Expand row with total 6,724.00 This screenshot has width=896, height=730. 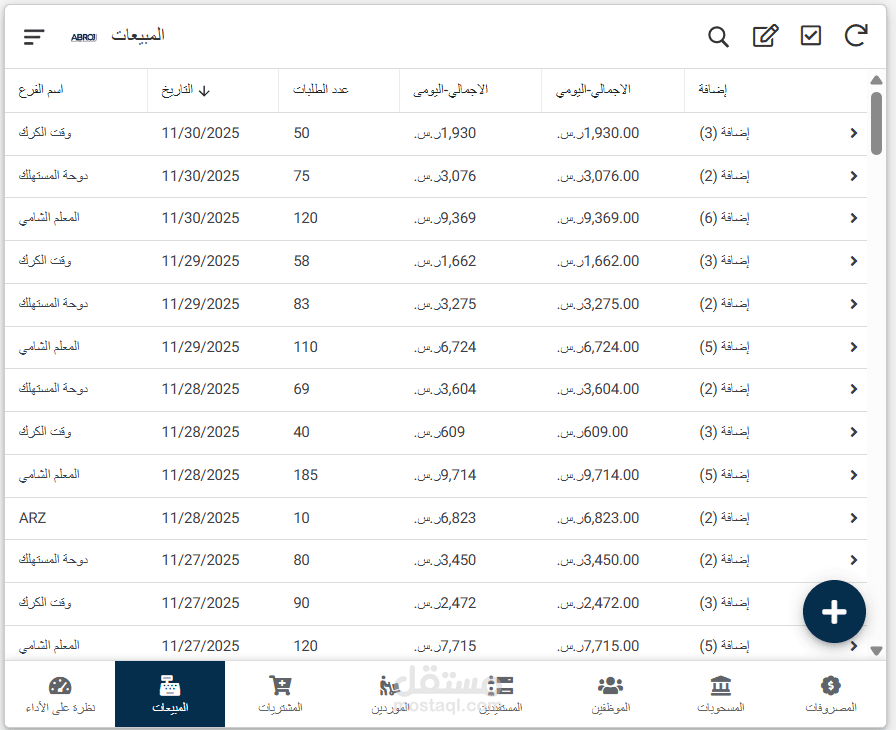[854, 347]
